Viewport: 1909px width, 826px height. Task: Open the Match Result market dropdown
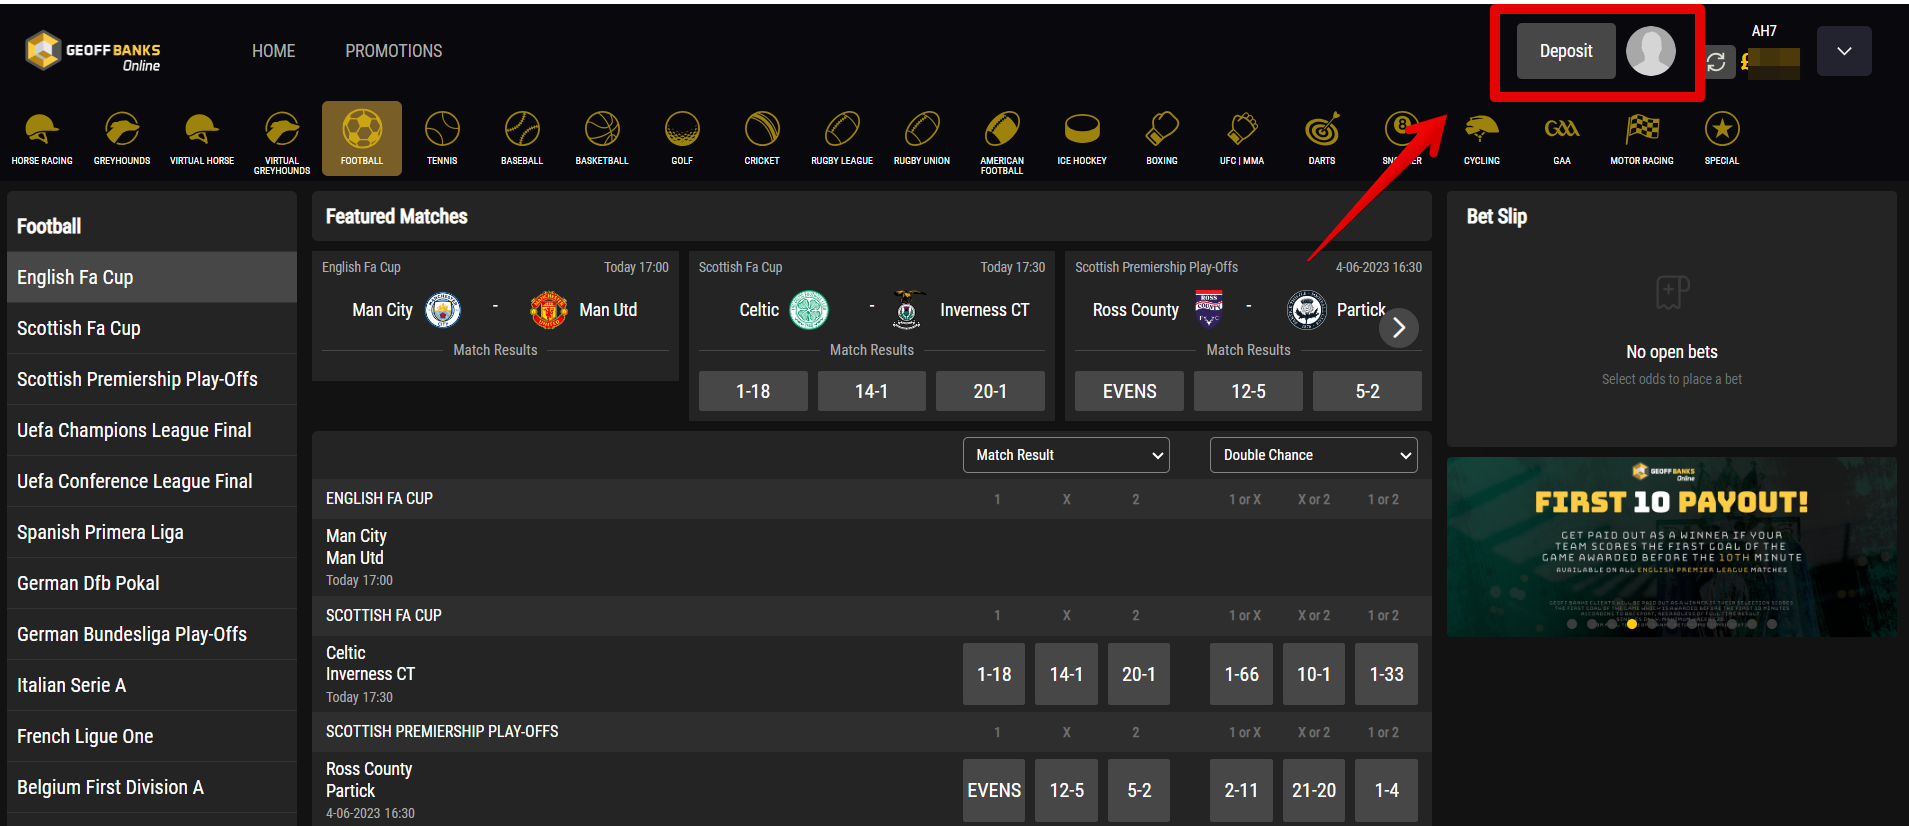click(x=1066, y=455)
